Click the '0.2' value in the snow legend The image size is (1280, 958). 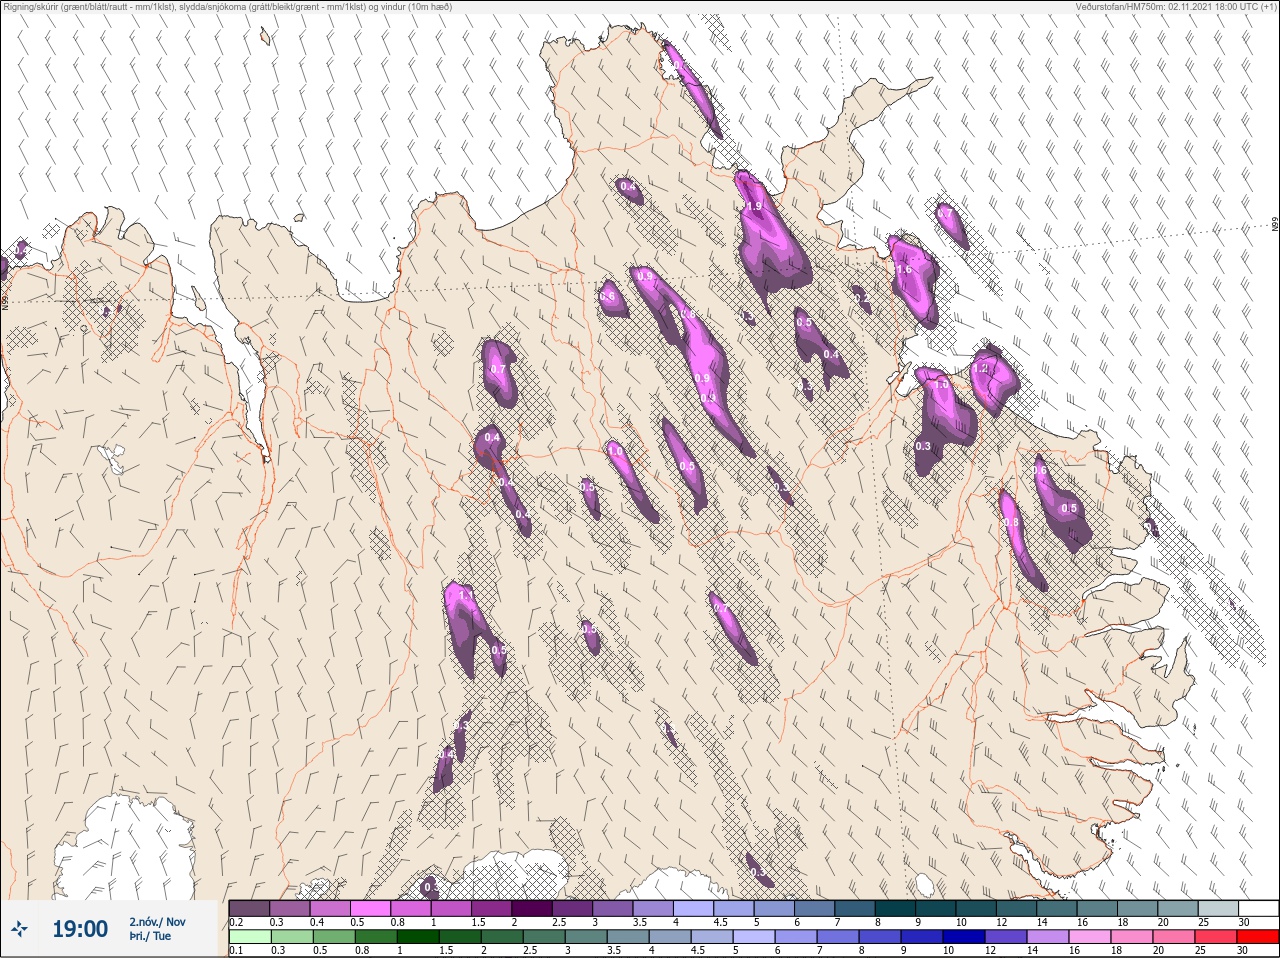[236, 922]
